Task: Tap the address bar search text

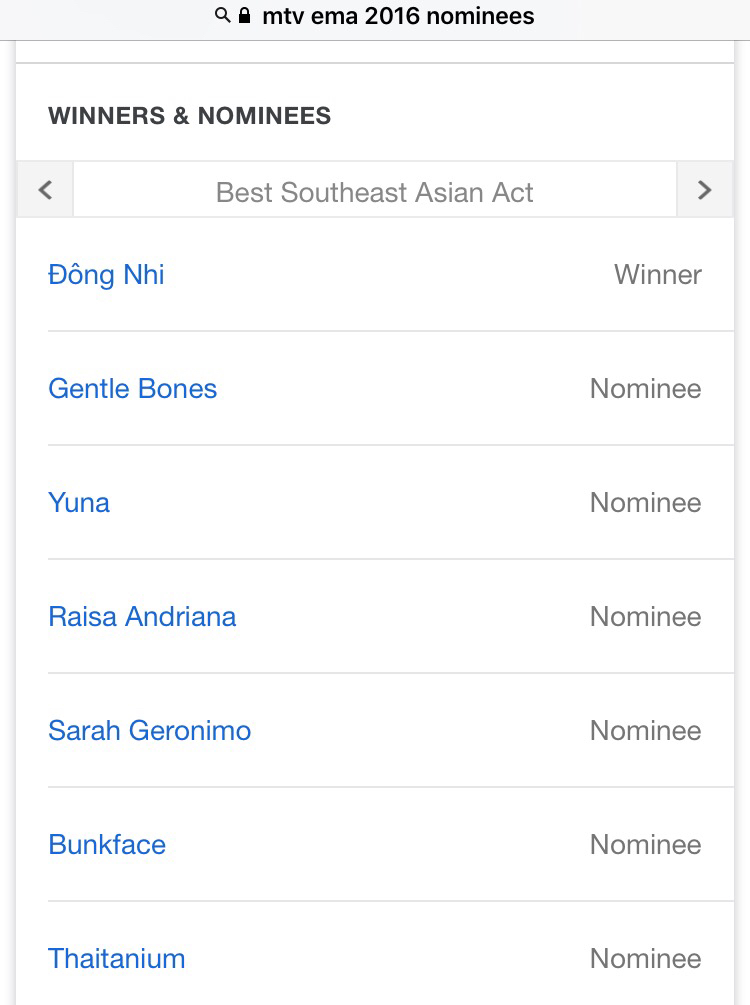Action: pos(398,16)
